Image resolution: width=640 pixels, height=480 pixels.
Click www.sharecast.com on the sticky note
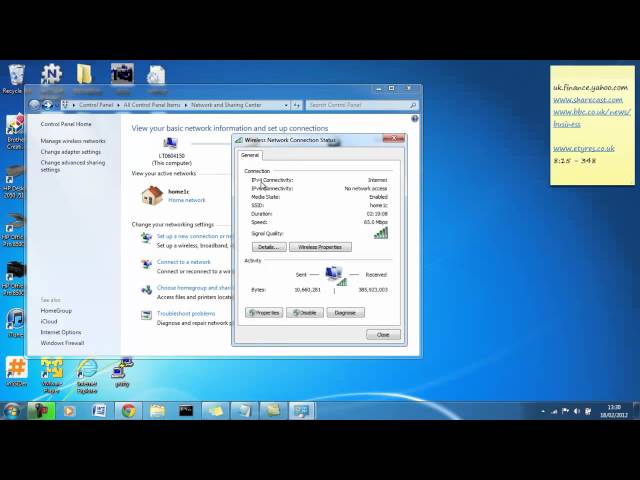588,100
